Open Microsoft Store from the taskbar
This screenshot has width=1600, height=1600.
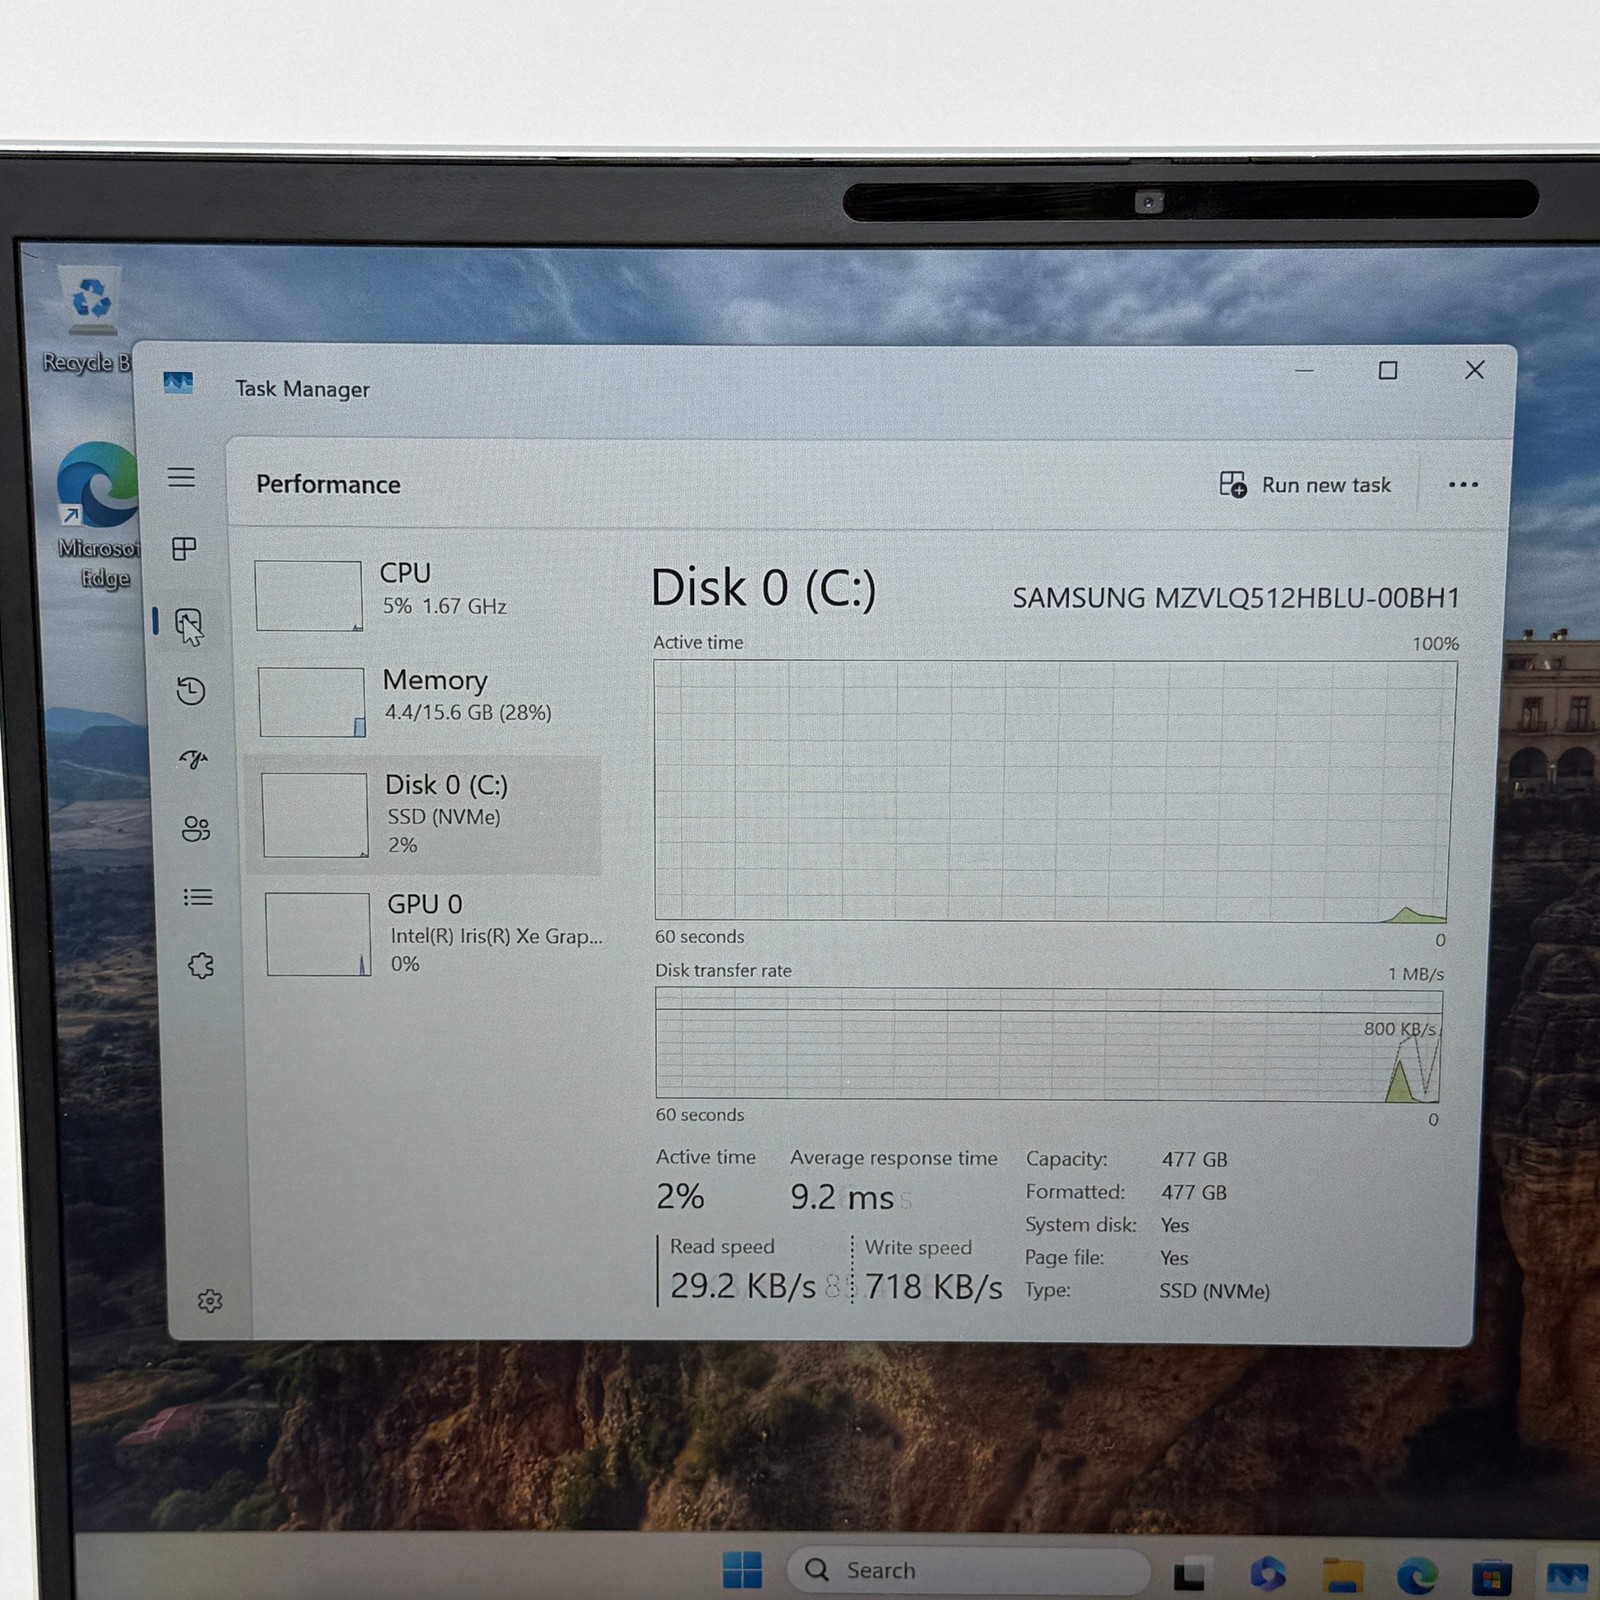coord(1491,1577)
